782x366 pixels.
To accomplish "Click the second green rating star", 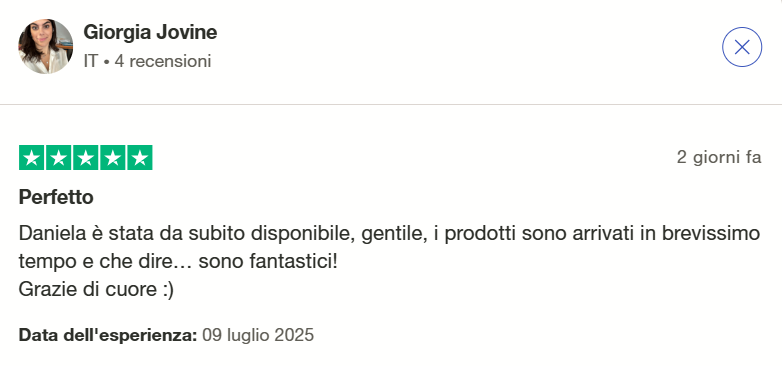I will point(58,158).
